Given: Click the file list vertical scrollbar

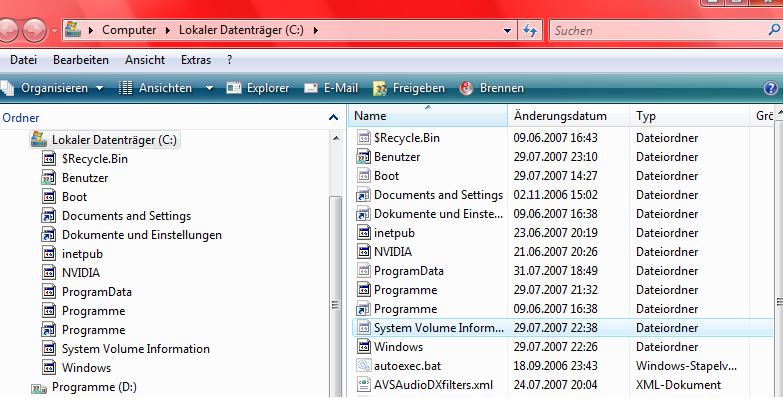Looking at the screenshot, I should (779, 302).
